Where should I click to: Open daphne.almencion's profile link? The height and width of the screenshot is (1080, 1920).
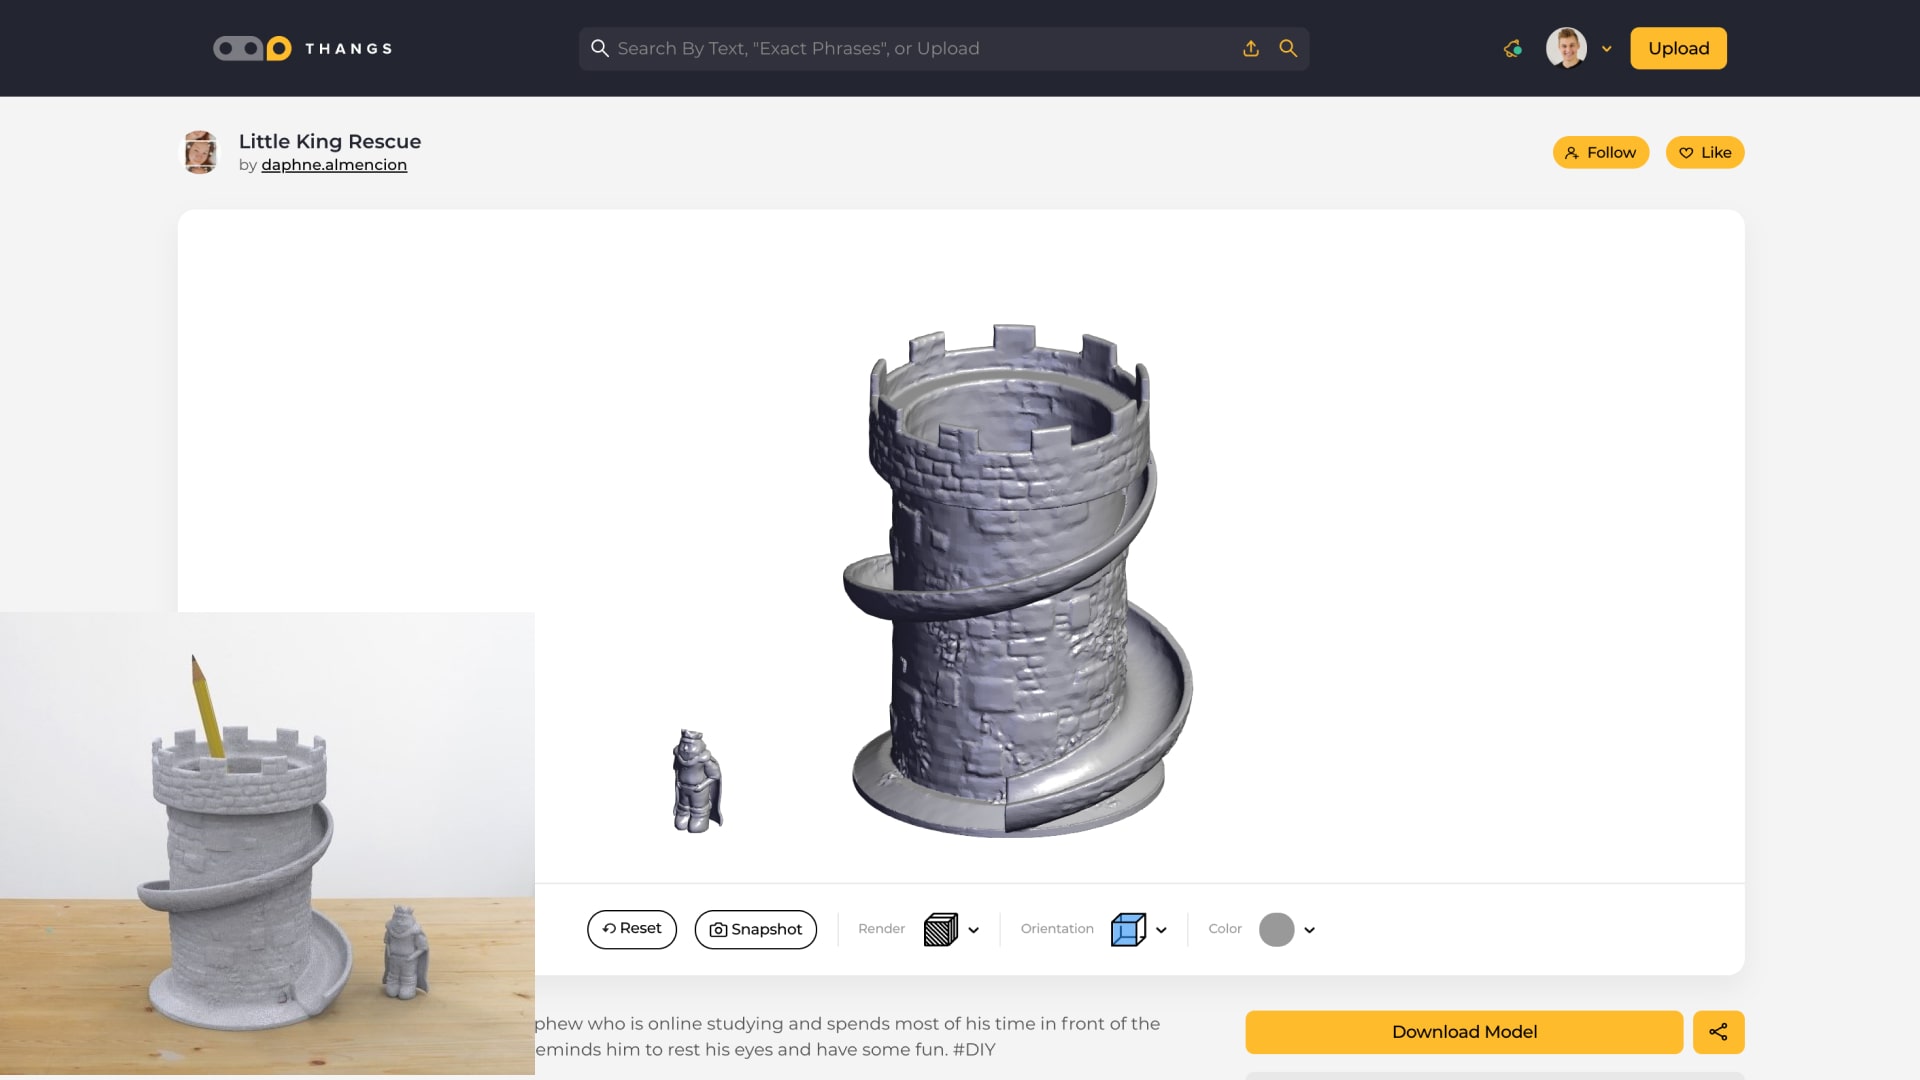334,164
